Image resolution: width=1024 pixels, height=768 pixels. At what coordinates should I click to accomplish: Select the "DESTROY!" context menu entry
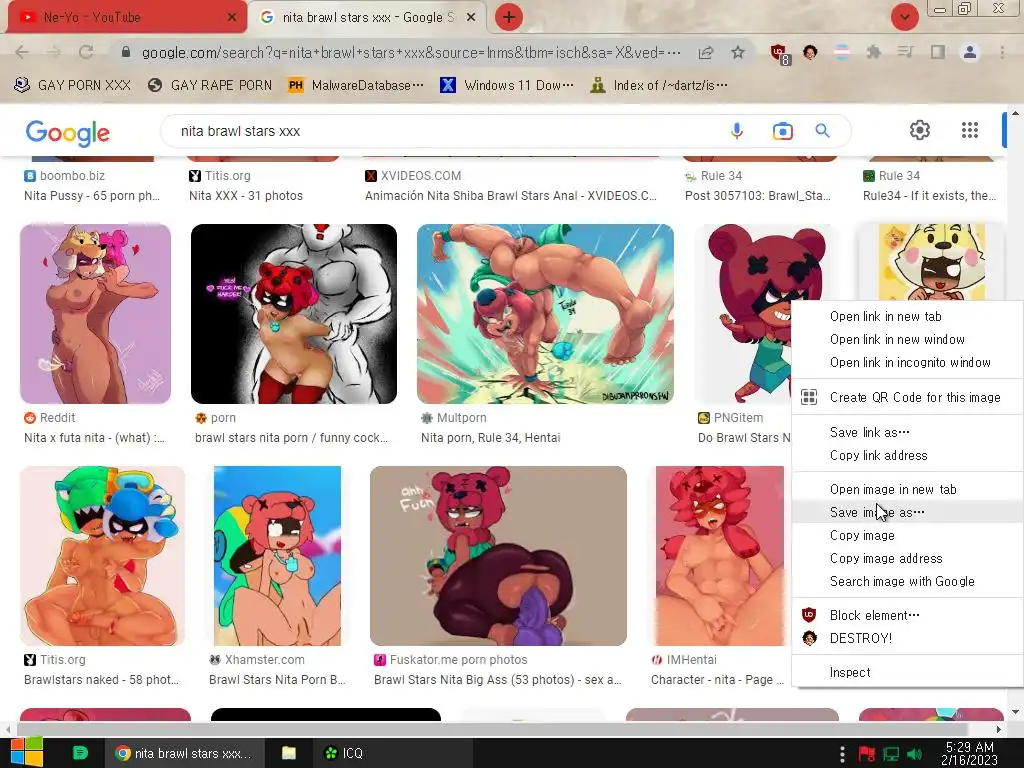click(x=861, y=638)
